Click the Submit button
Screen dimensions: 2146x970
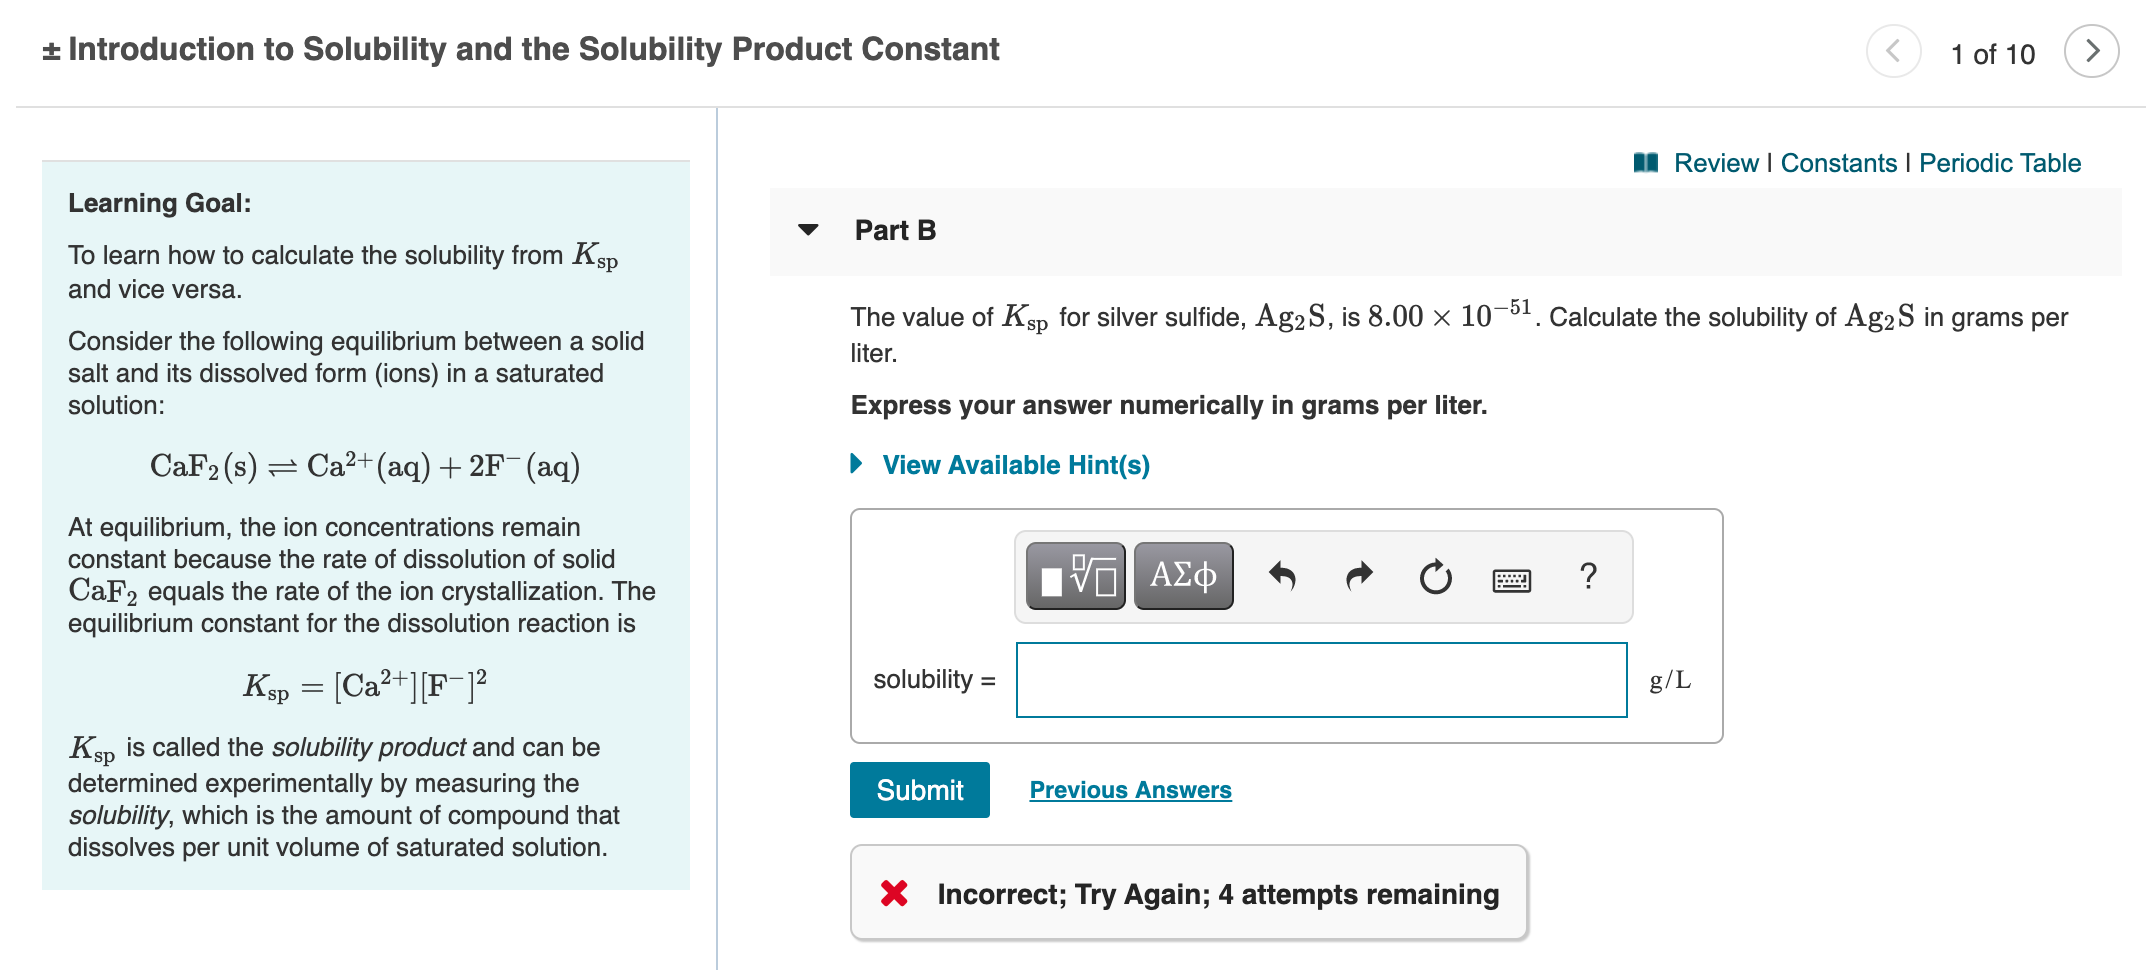[919, 789]
